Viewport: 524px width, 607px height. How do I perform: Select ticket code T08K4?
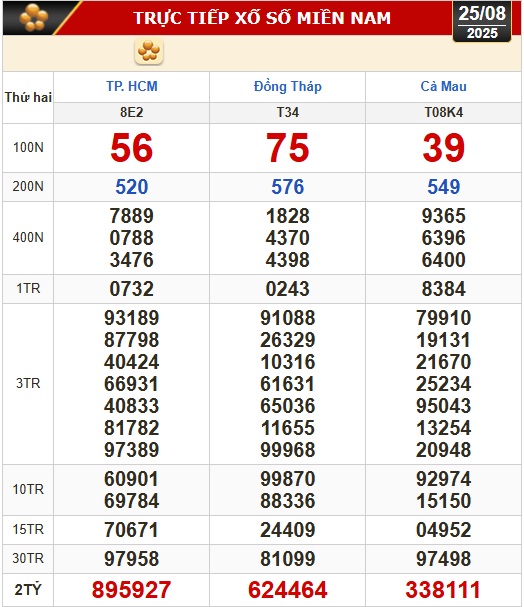tap(444, 113)
